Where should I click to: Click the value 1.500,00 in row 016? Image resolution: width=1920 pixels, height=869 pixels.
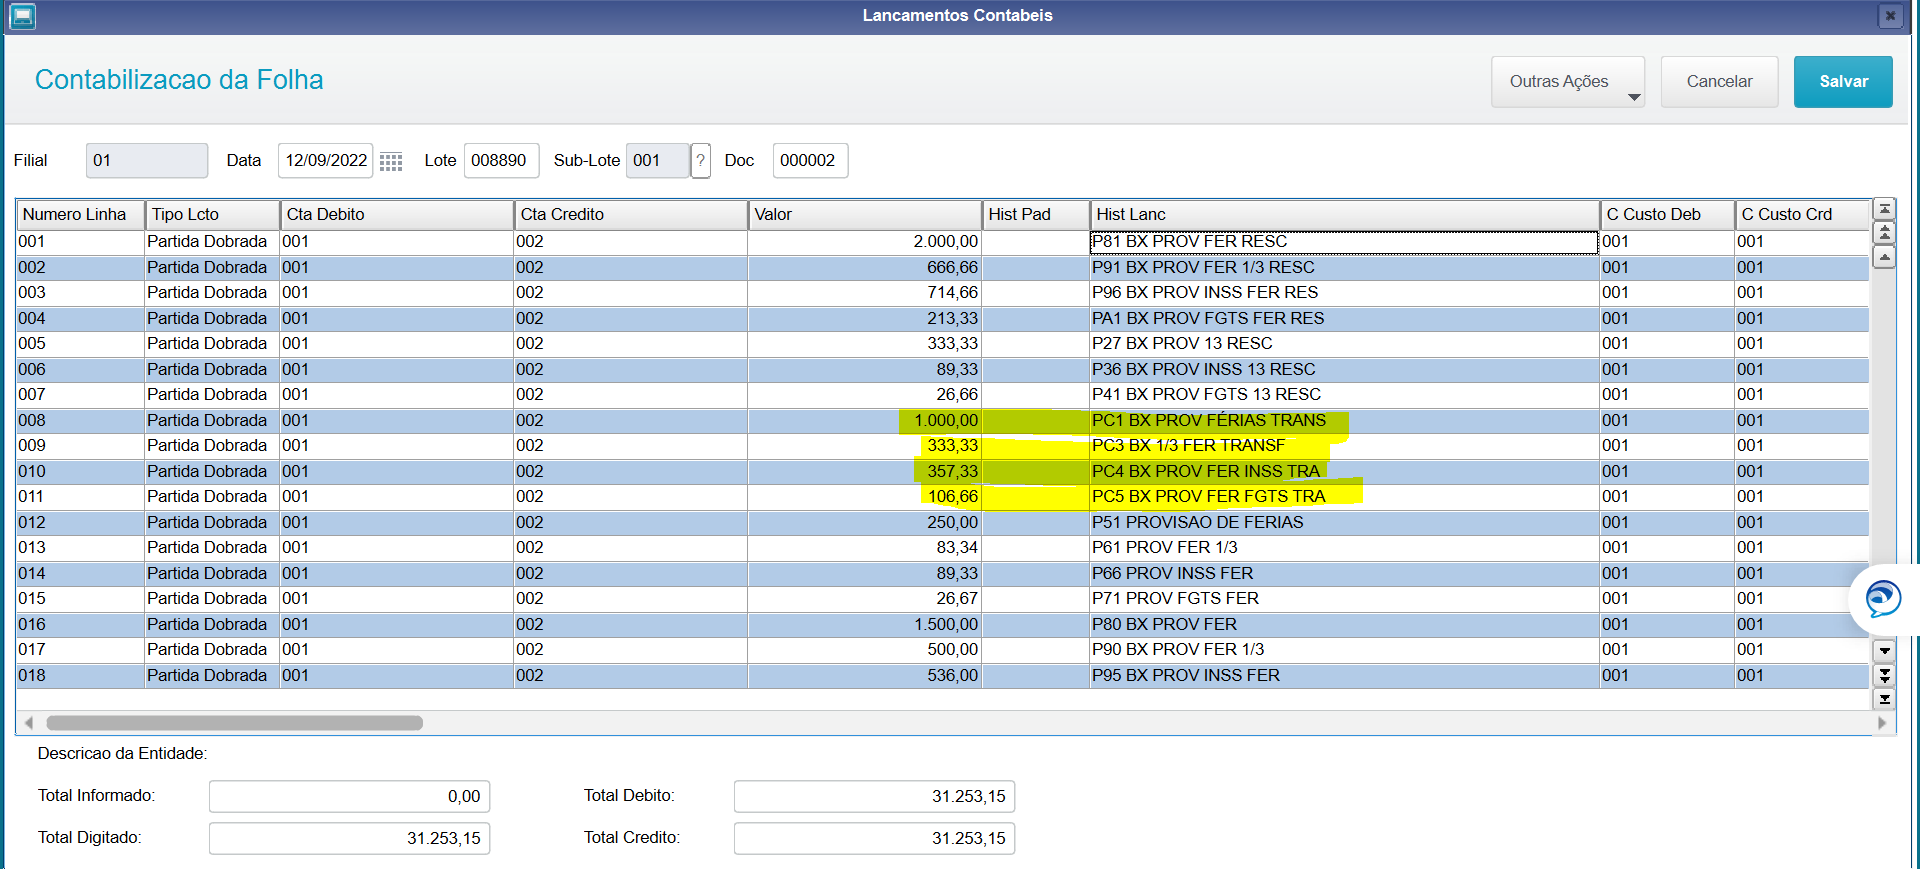945,625
